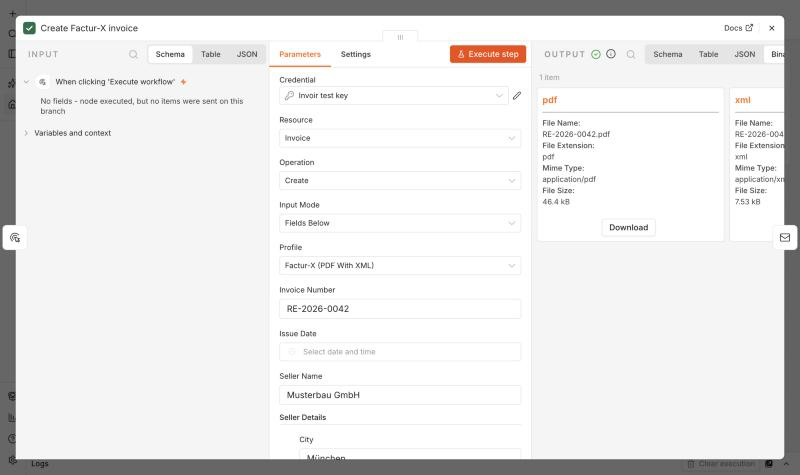The width and height of the screenshot is (800, 475).
Task: Select JSON view in INPUT panel
Action: coord(247,54)
